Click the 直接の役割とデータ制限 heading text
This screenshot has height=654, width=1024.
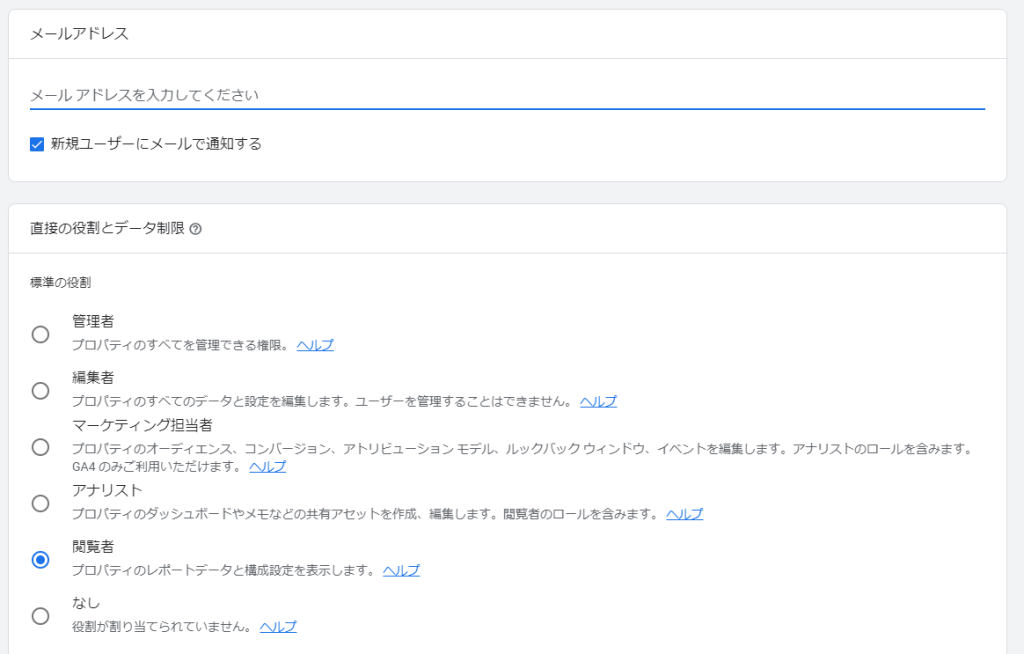(x=107, y=229)
